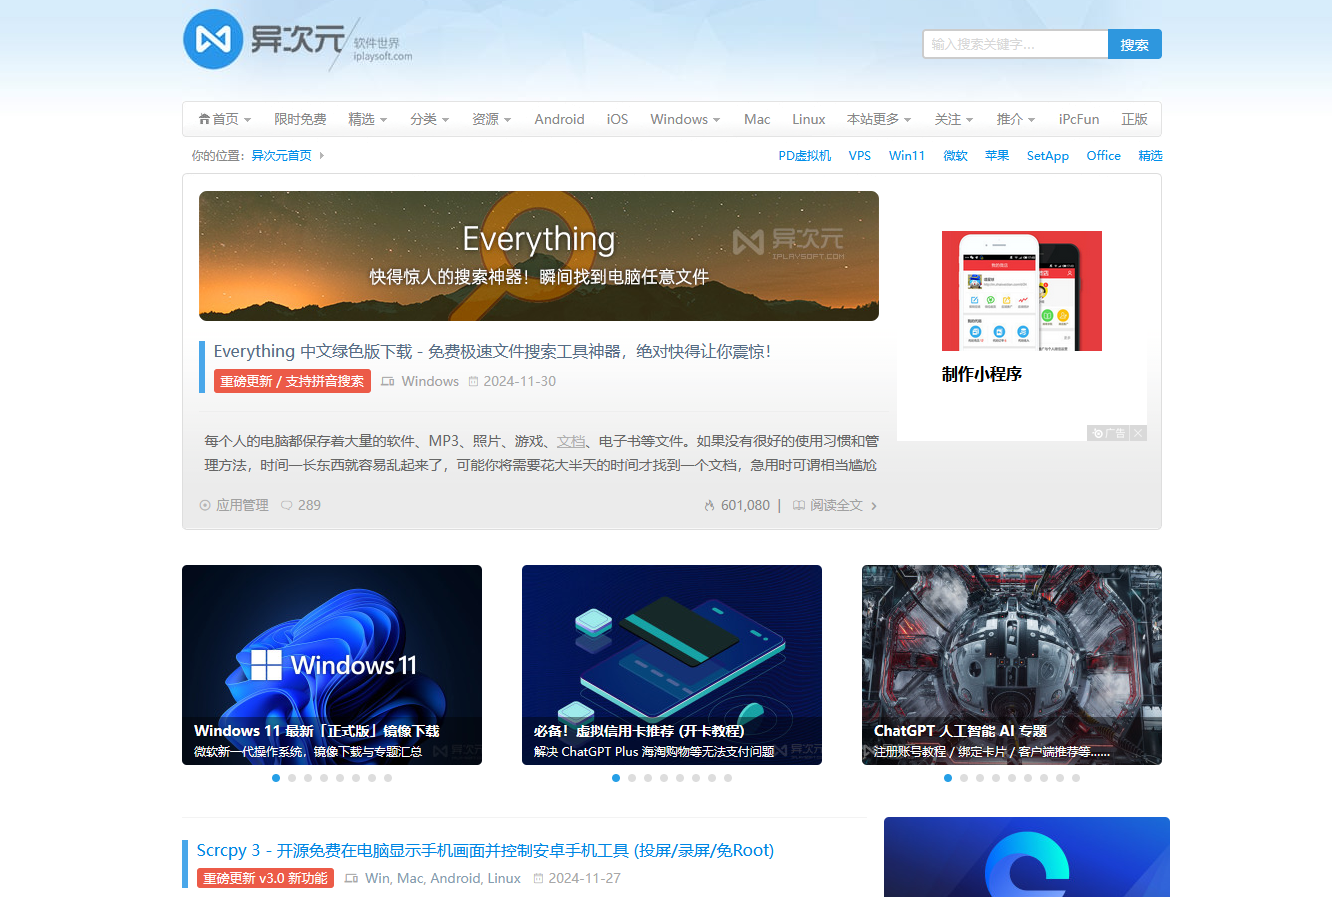Expand the 分类 dropdown menu

tap(429, 119)
